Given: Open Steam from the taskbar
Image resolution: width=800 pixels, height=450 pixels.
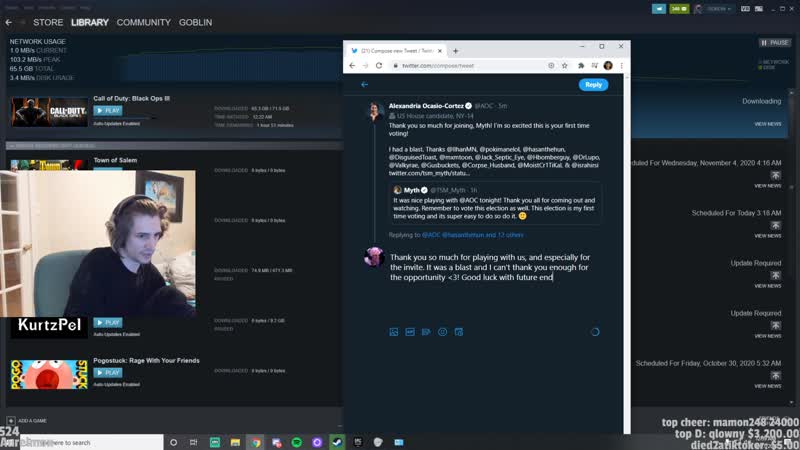Looking at the screenshot, I should click(337, 442).
